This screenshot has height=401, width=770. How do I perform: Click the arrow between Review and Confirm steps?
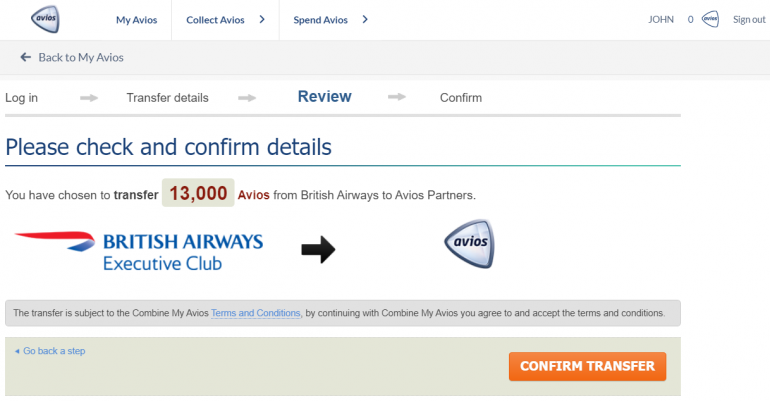pyautogui.click(x=397, y=98)
